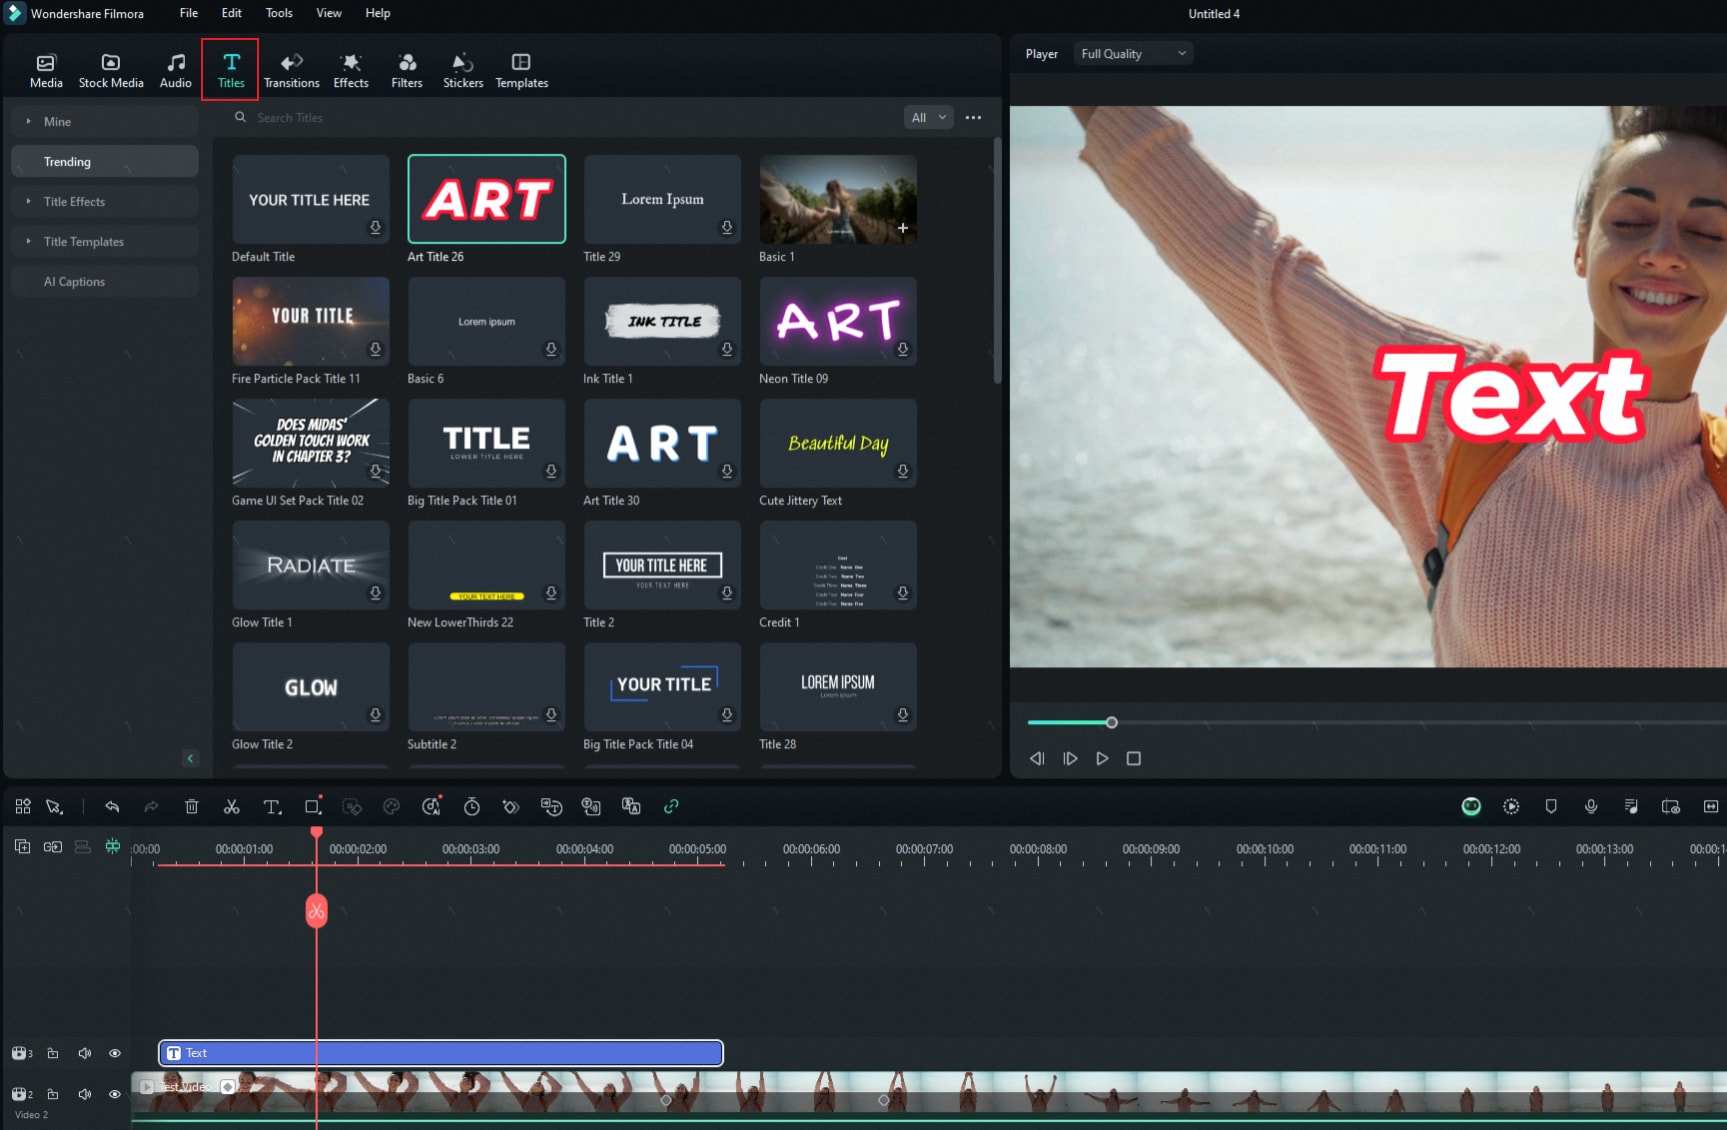This screenshot has height=1130, width=1727.
Task: Click the titles panel vertical scrollbar
Action: click(x=997, y=262)
